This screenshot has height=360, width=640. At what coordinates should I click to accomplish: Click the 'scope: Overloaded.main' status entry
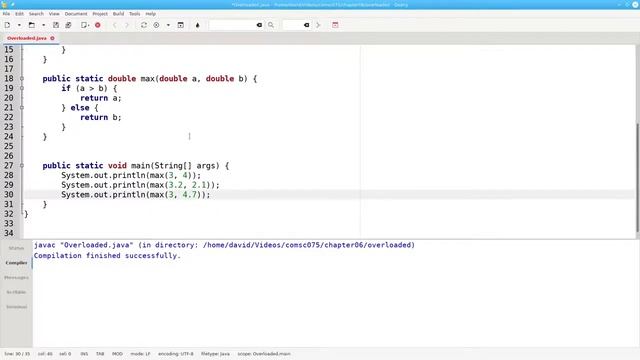pyautogui.click(x=264, y=354)
